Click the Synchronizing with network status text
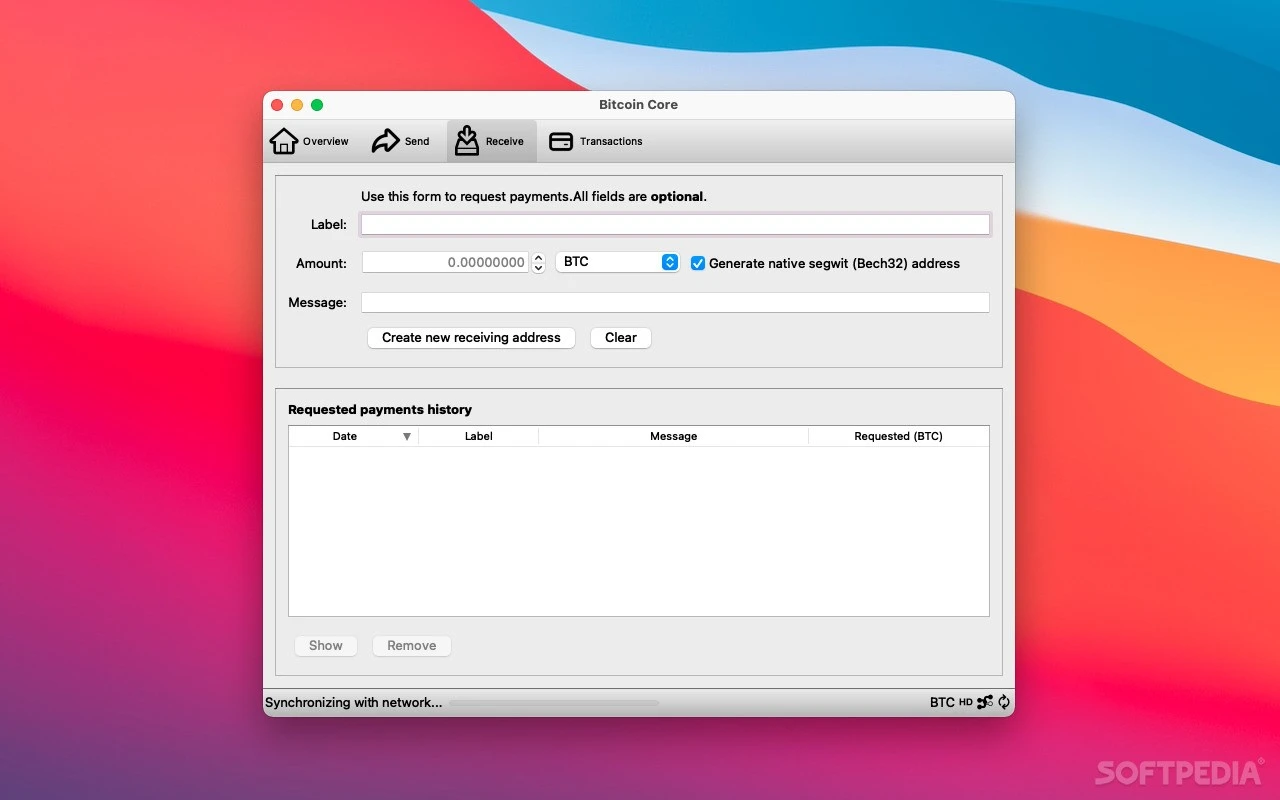 pos(353,702)
